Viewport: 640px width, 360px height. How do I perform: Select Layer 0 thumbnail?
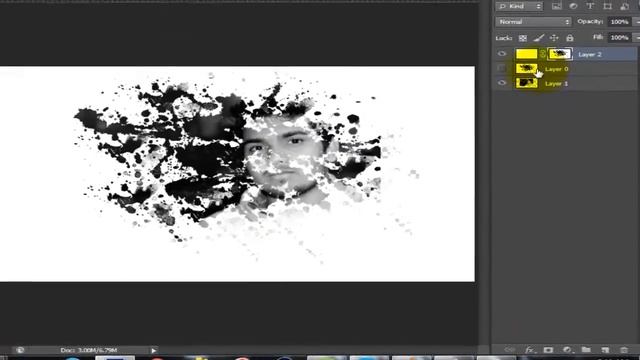click(x=527, y=69)
